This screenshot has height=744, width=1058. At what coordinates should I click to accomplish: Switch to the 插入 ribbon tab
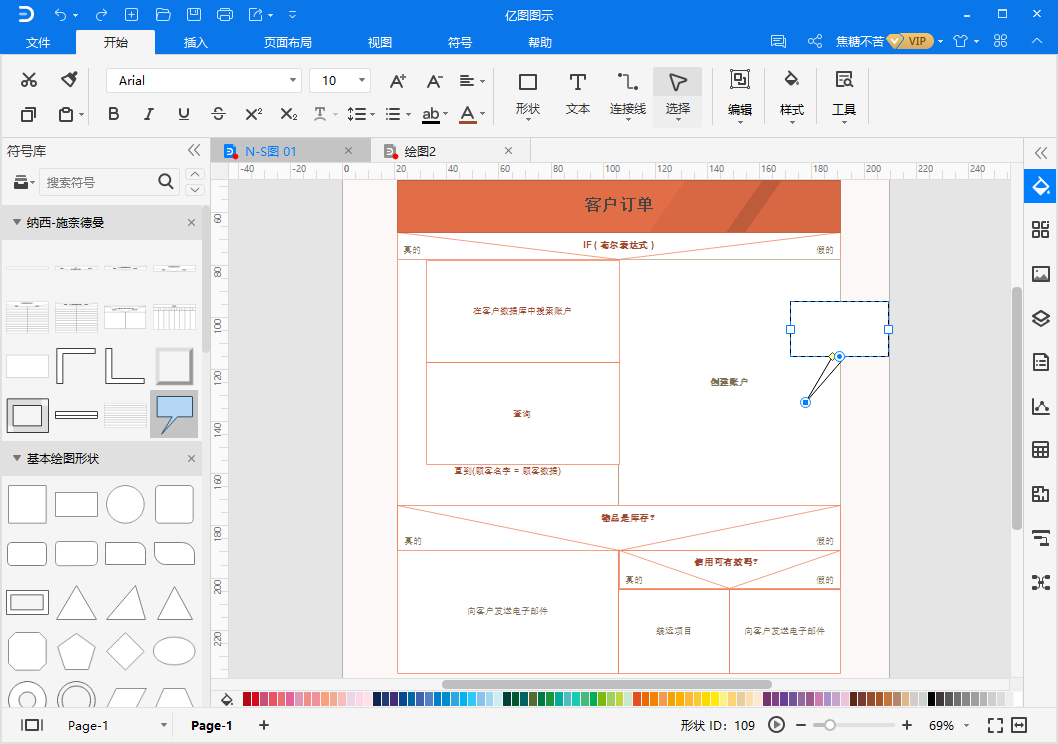tap(196, 42)
